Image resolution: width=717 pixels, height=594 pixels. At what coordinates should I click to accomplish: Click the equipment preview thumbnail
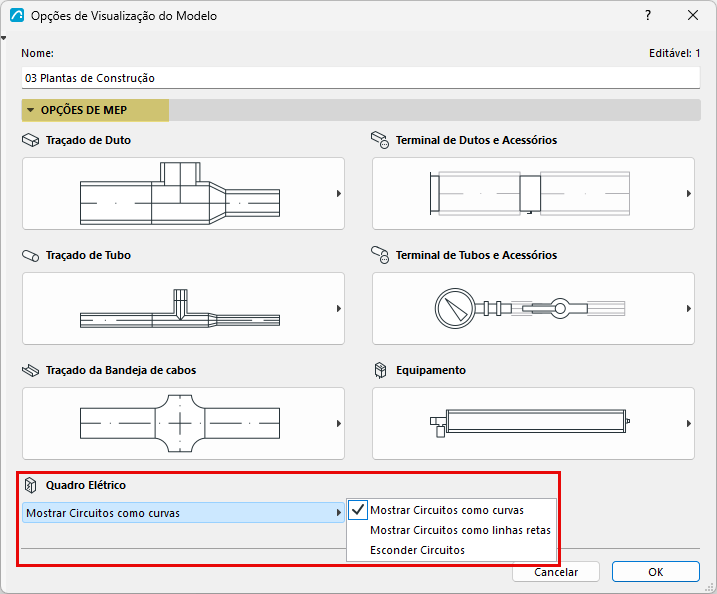pyautogui.click(x=530, y=423)
